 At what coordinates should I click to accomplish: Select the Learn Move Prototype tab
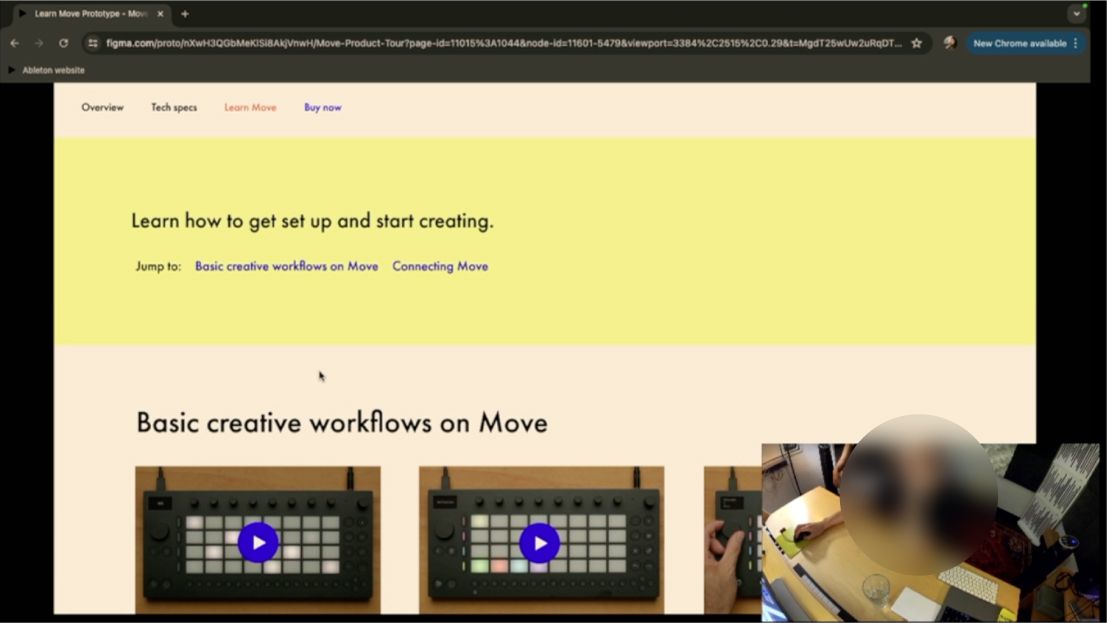[90, 13]
